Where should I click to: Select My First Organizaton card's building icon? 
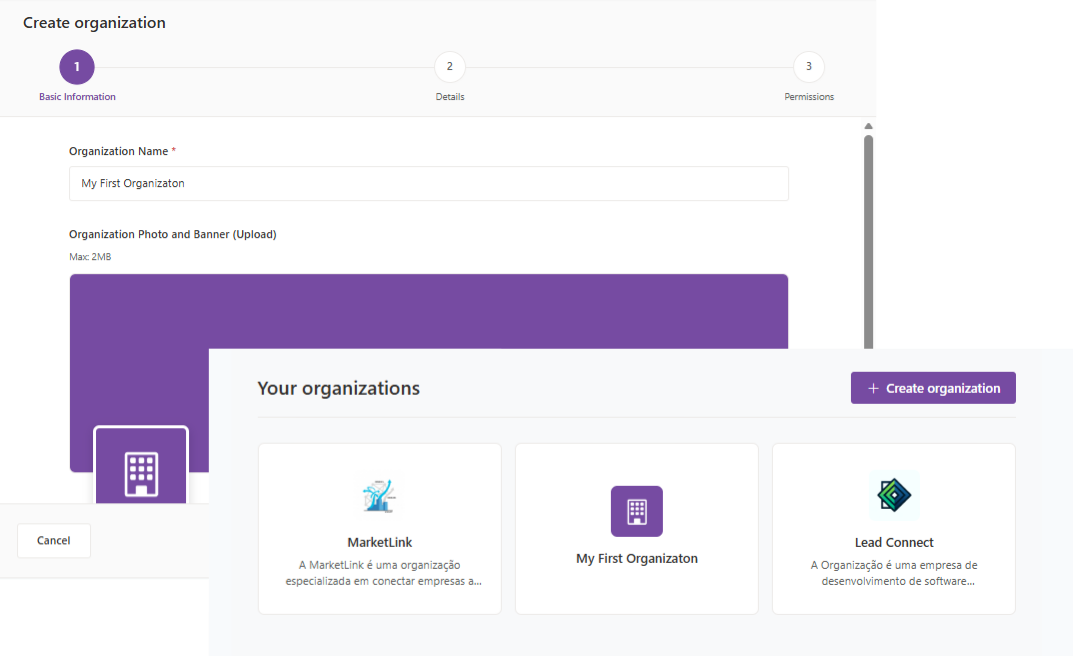tap(636, 511)
